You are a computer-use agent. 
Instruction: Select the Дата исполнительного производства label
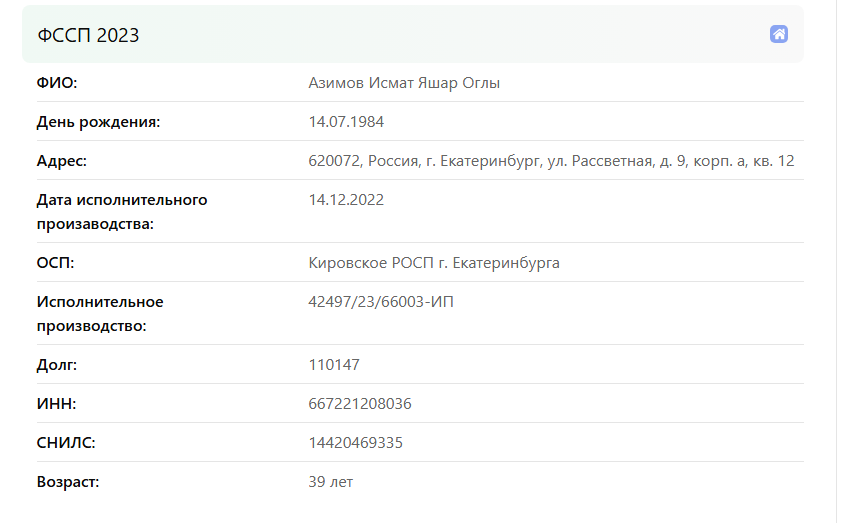tap(122, 212)
